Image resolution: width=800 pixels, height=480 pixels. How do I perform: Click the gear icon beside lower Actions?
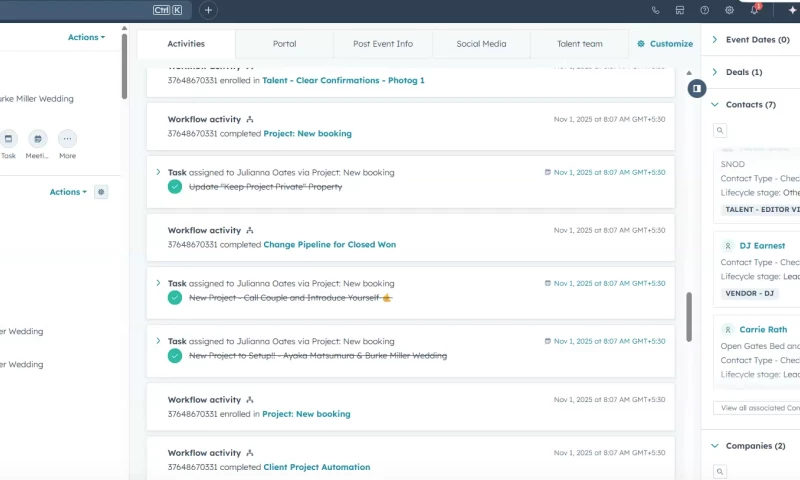coord(101,192)
